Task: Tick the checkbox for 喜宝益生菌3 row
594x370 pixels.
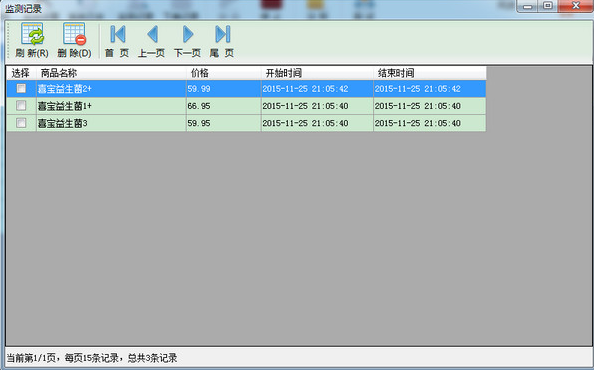Action: pyautogui.click(x=21, y=123)
